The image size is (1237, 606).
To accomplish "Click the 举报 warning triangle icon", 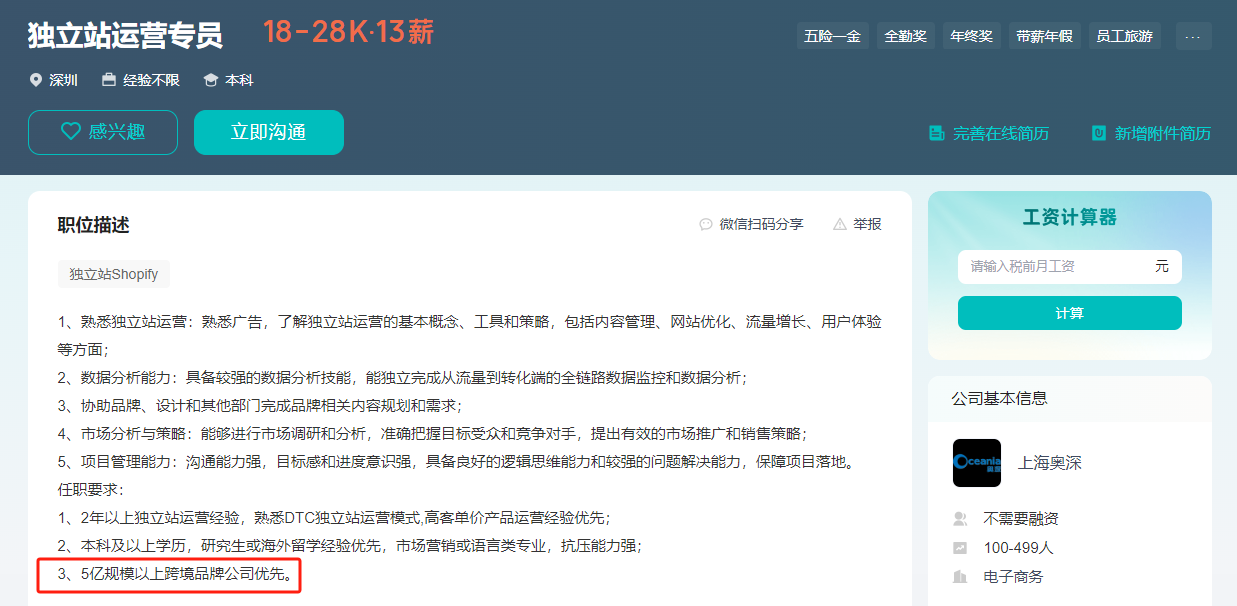I will point(840,224).
